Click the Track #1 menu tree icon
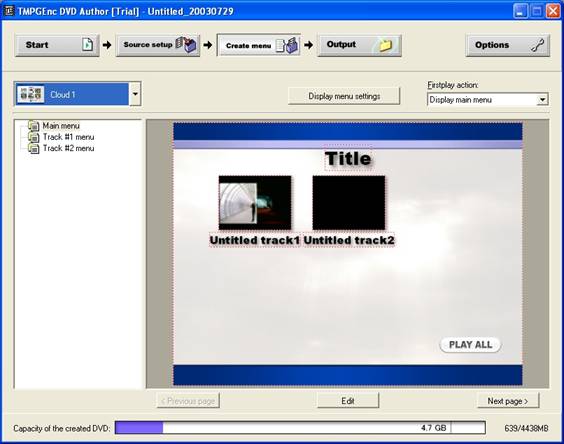Image resolution: width=564 pixels, height=444 pixels. tap(34, 137)
